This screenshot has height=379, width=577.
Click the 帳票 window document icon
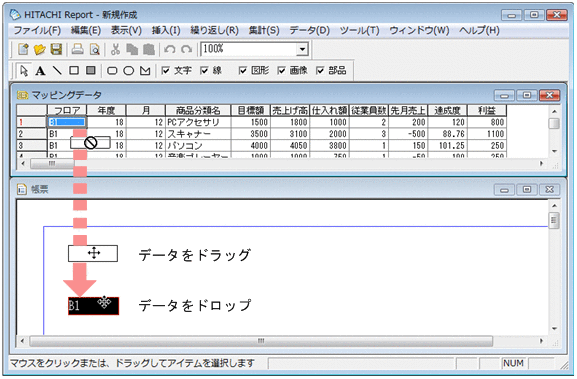pyautogui.click(x=22, y=189)
